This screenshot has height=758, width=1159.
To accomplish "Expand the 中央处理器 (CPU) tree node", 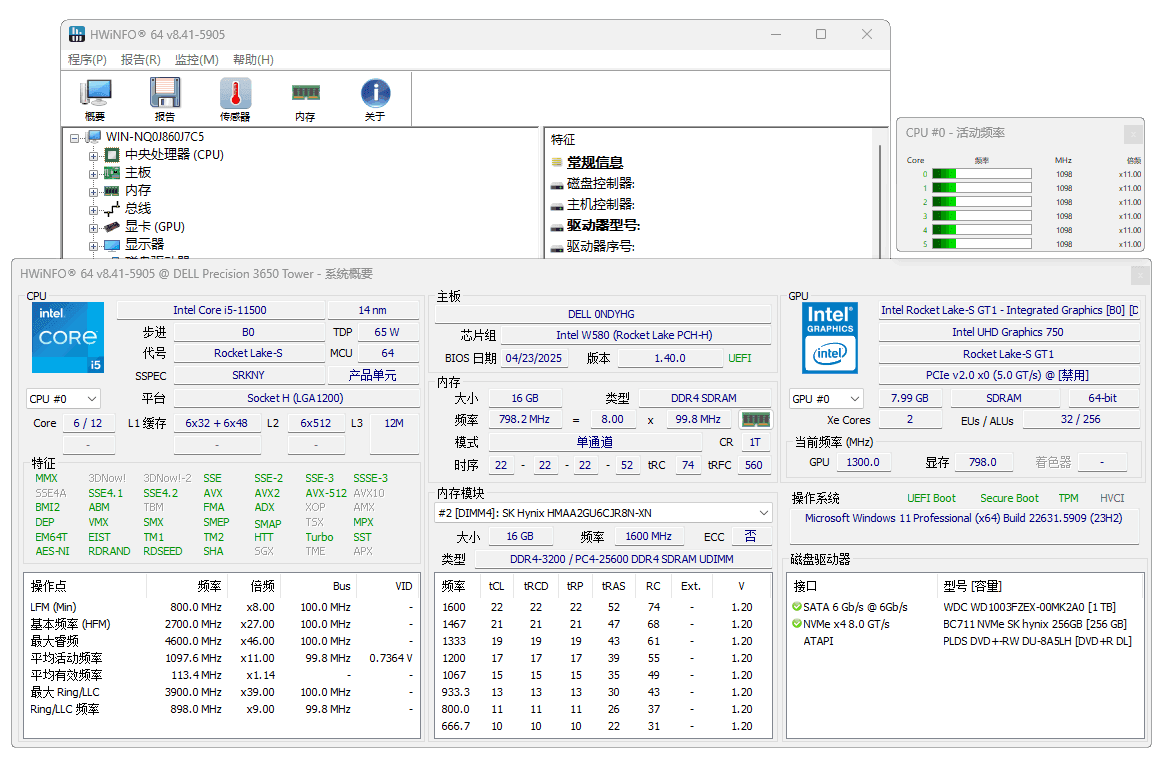I will 95,154.
